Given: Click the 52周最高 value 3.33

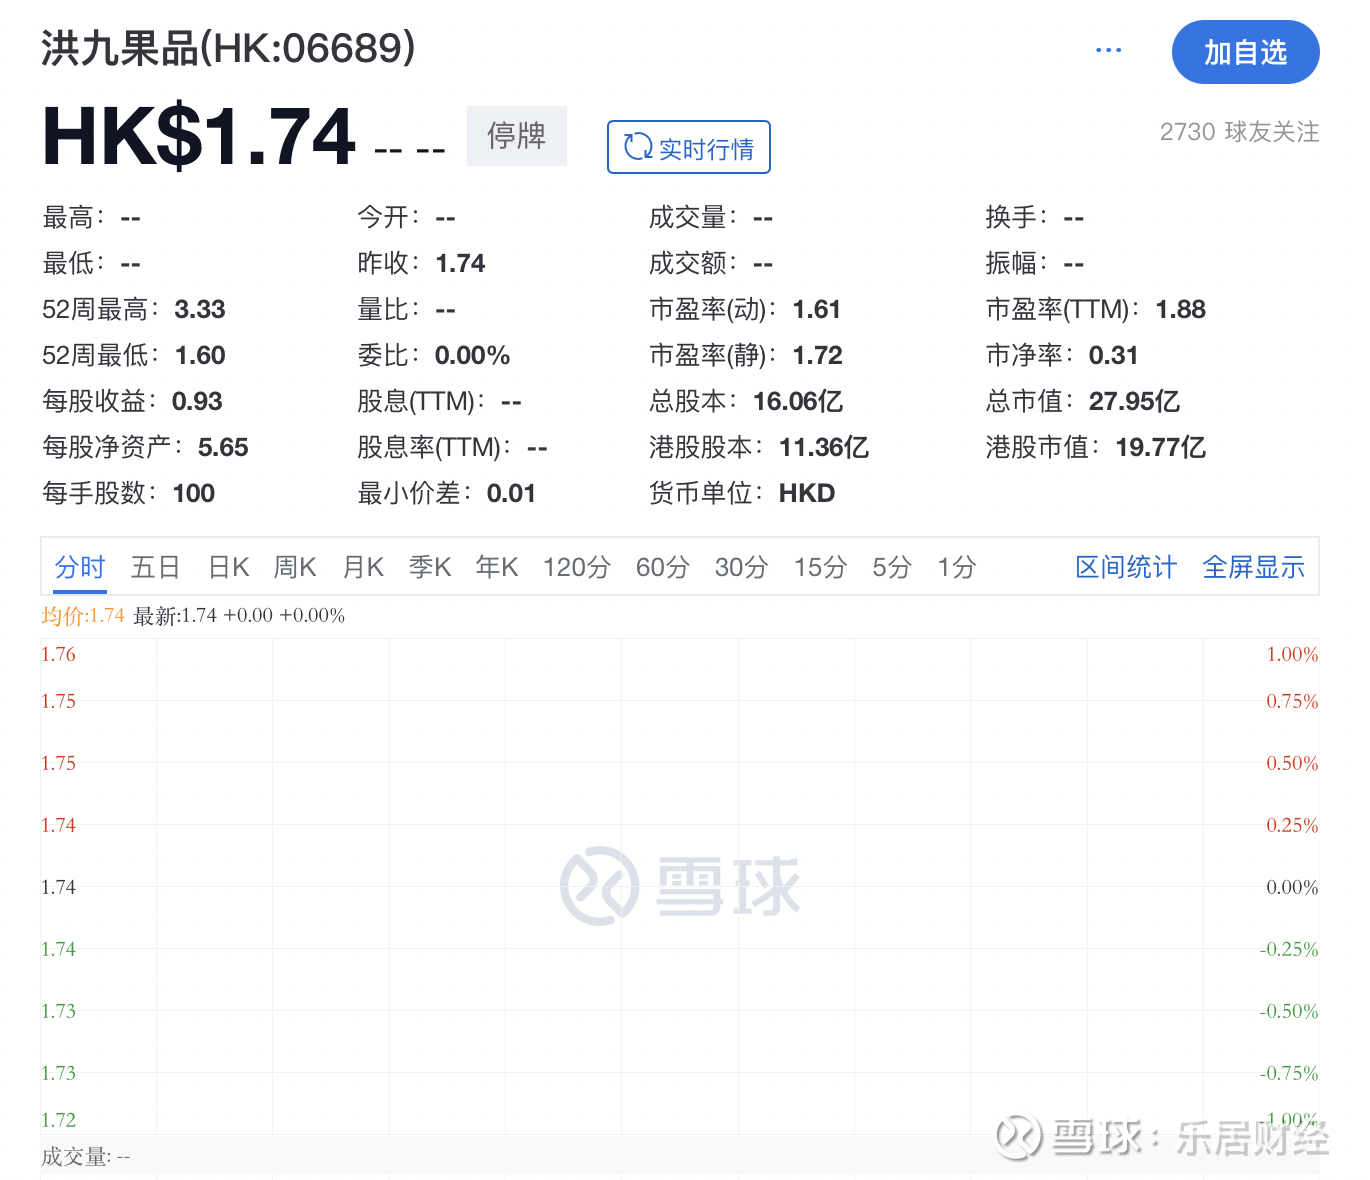Looking at the screenshot, I should [x=200, y=310].
